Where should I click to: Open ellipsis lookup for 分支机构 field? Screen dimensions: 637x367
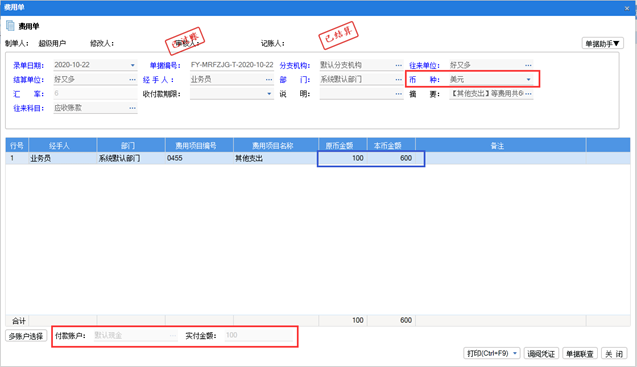(399, 65)
